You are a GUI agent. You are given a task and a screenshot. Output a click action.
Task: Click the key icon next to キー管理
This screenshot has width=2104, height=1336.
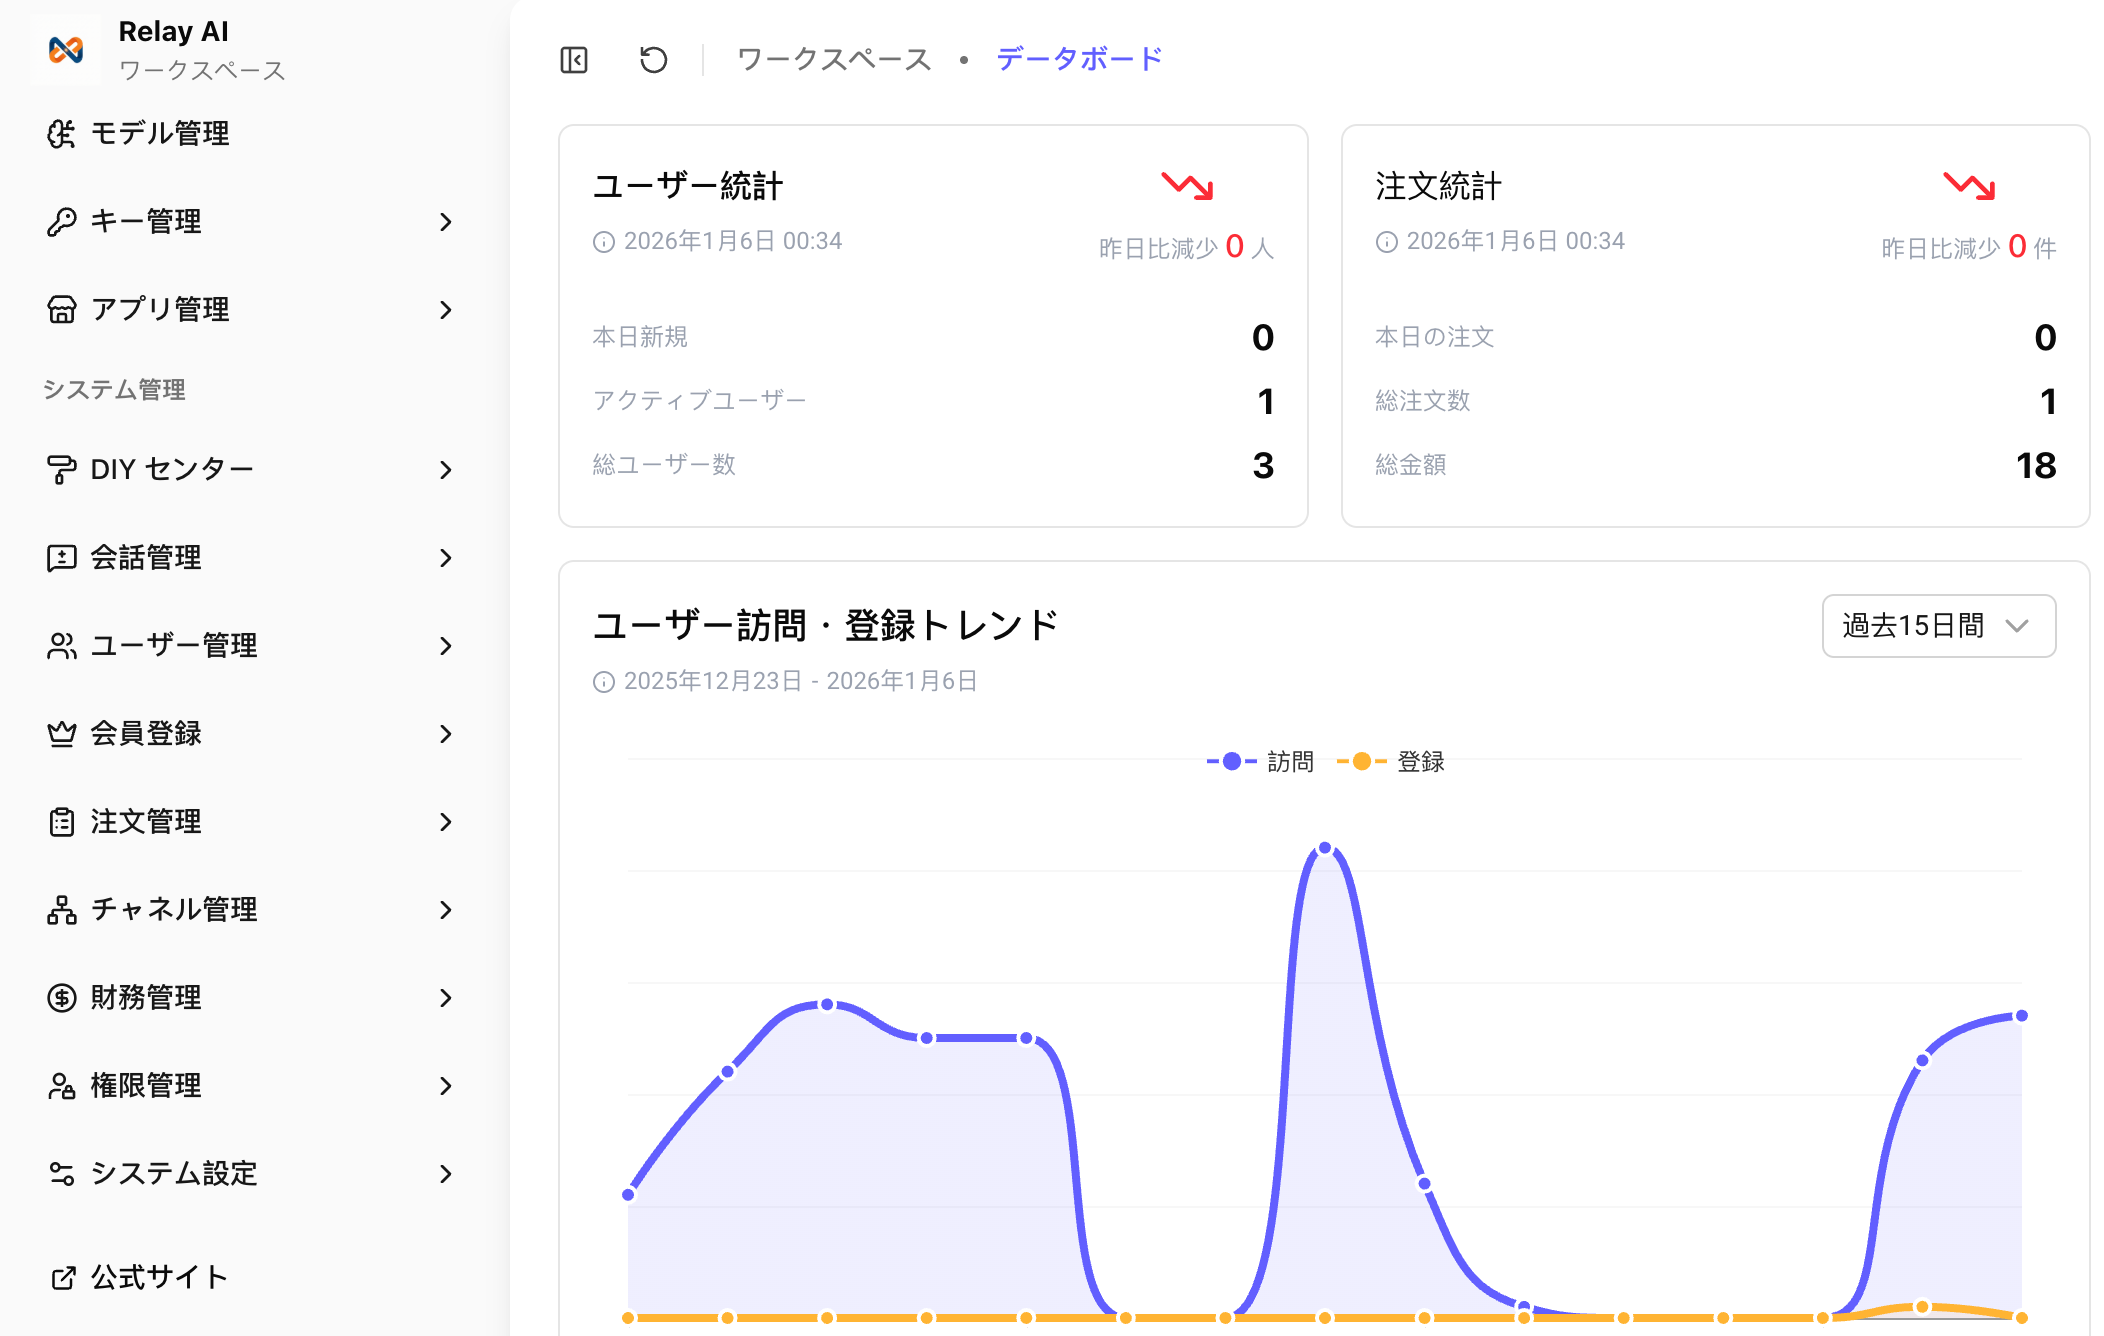(x=62, y=221)
